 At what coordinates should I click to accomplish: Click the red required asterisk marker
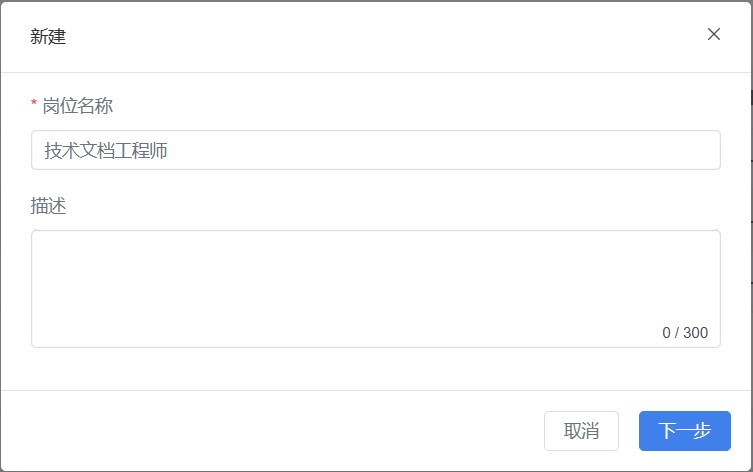coord(34,104)
